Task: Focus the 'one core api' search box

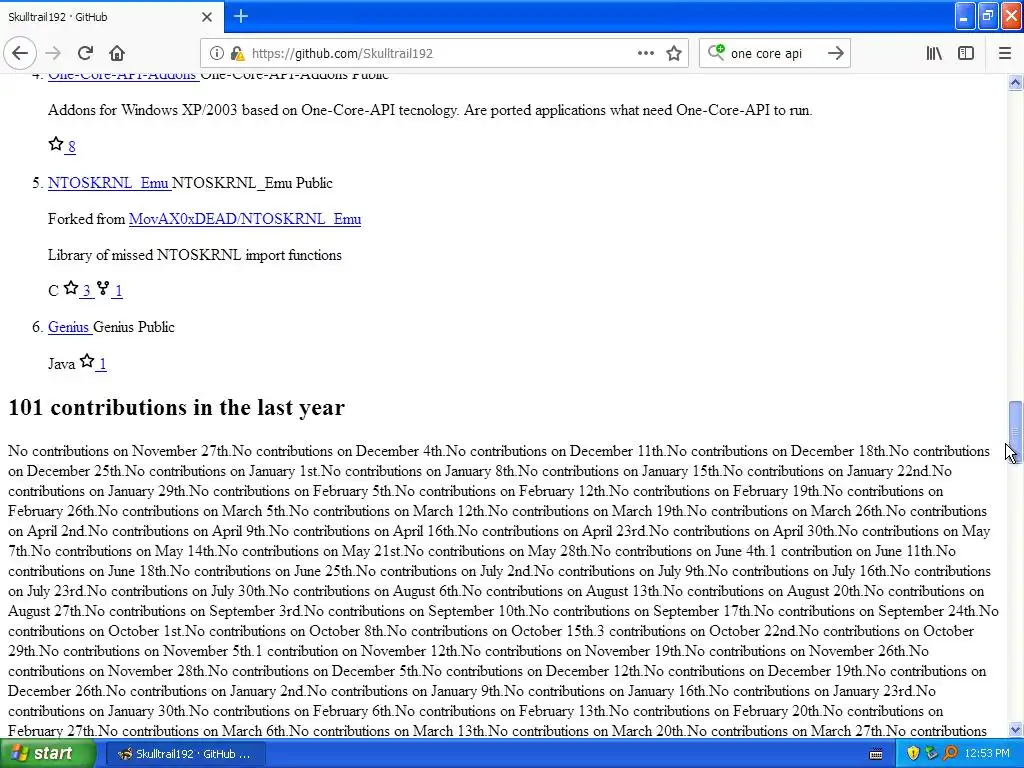Action: click(774, 54)
